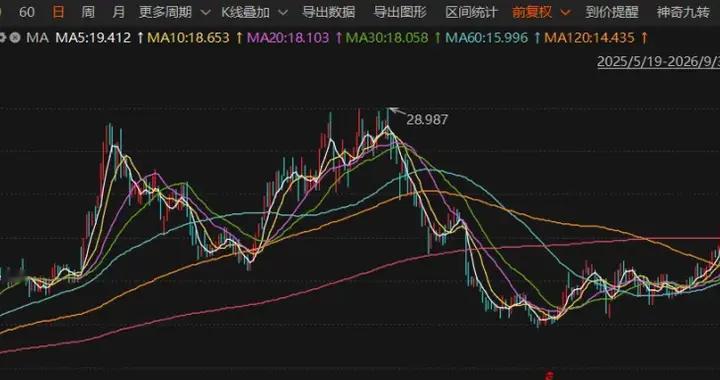Screen dimensions: 720x380
Task: Select the 日 daily period tab
Action: [58, 12]
